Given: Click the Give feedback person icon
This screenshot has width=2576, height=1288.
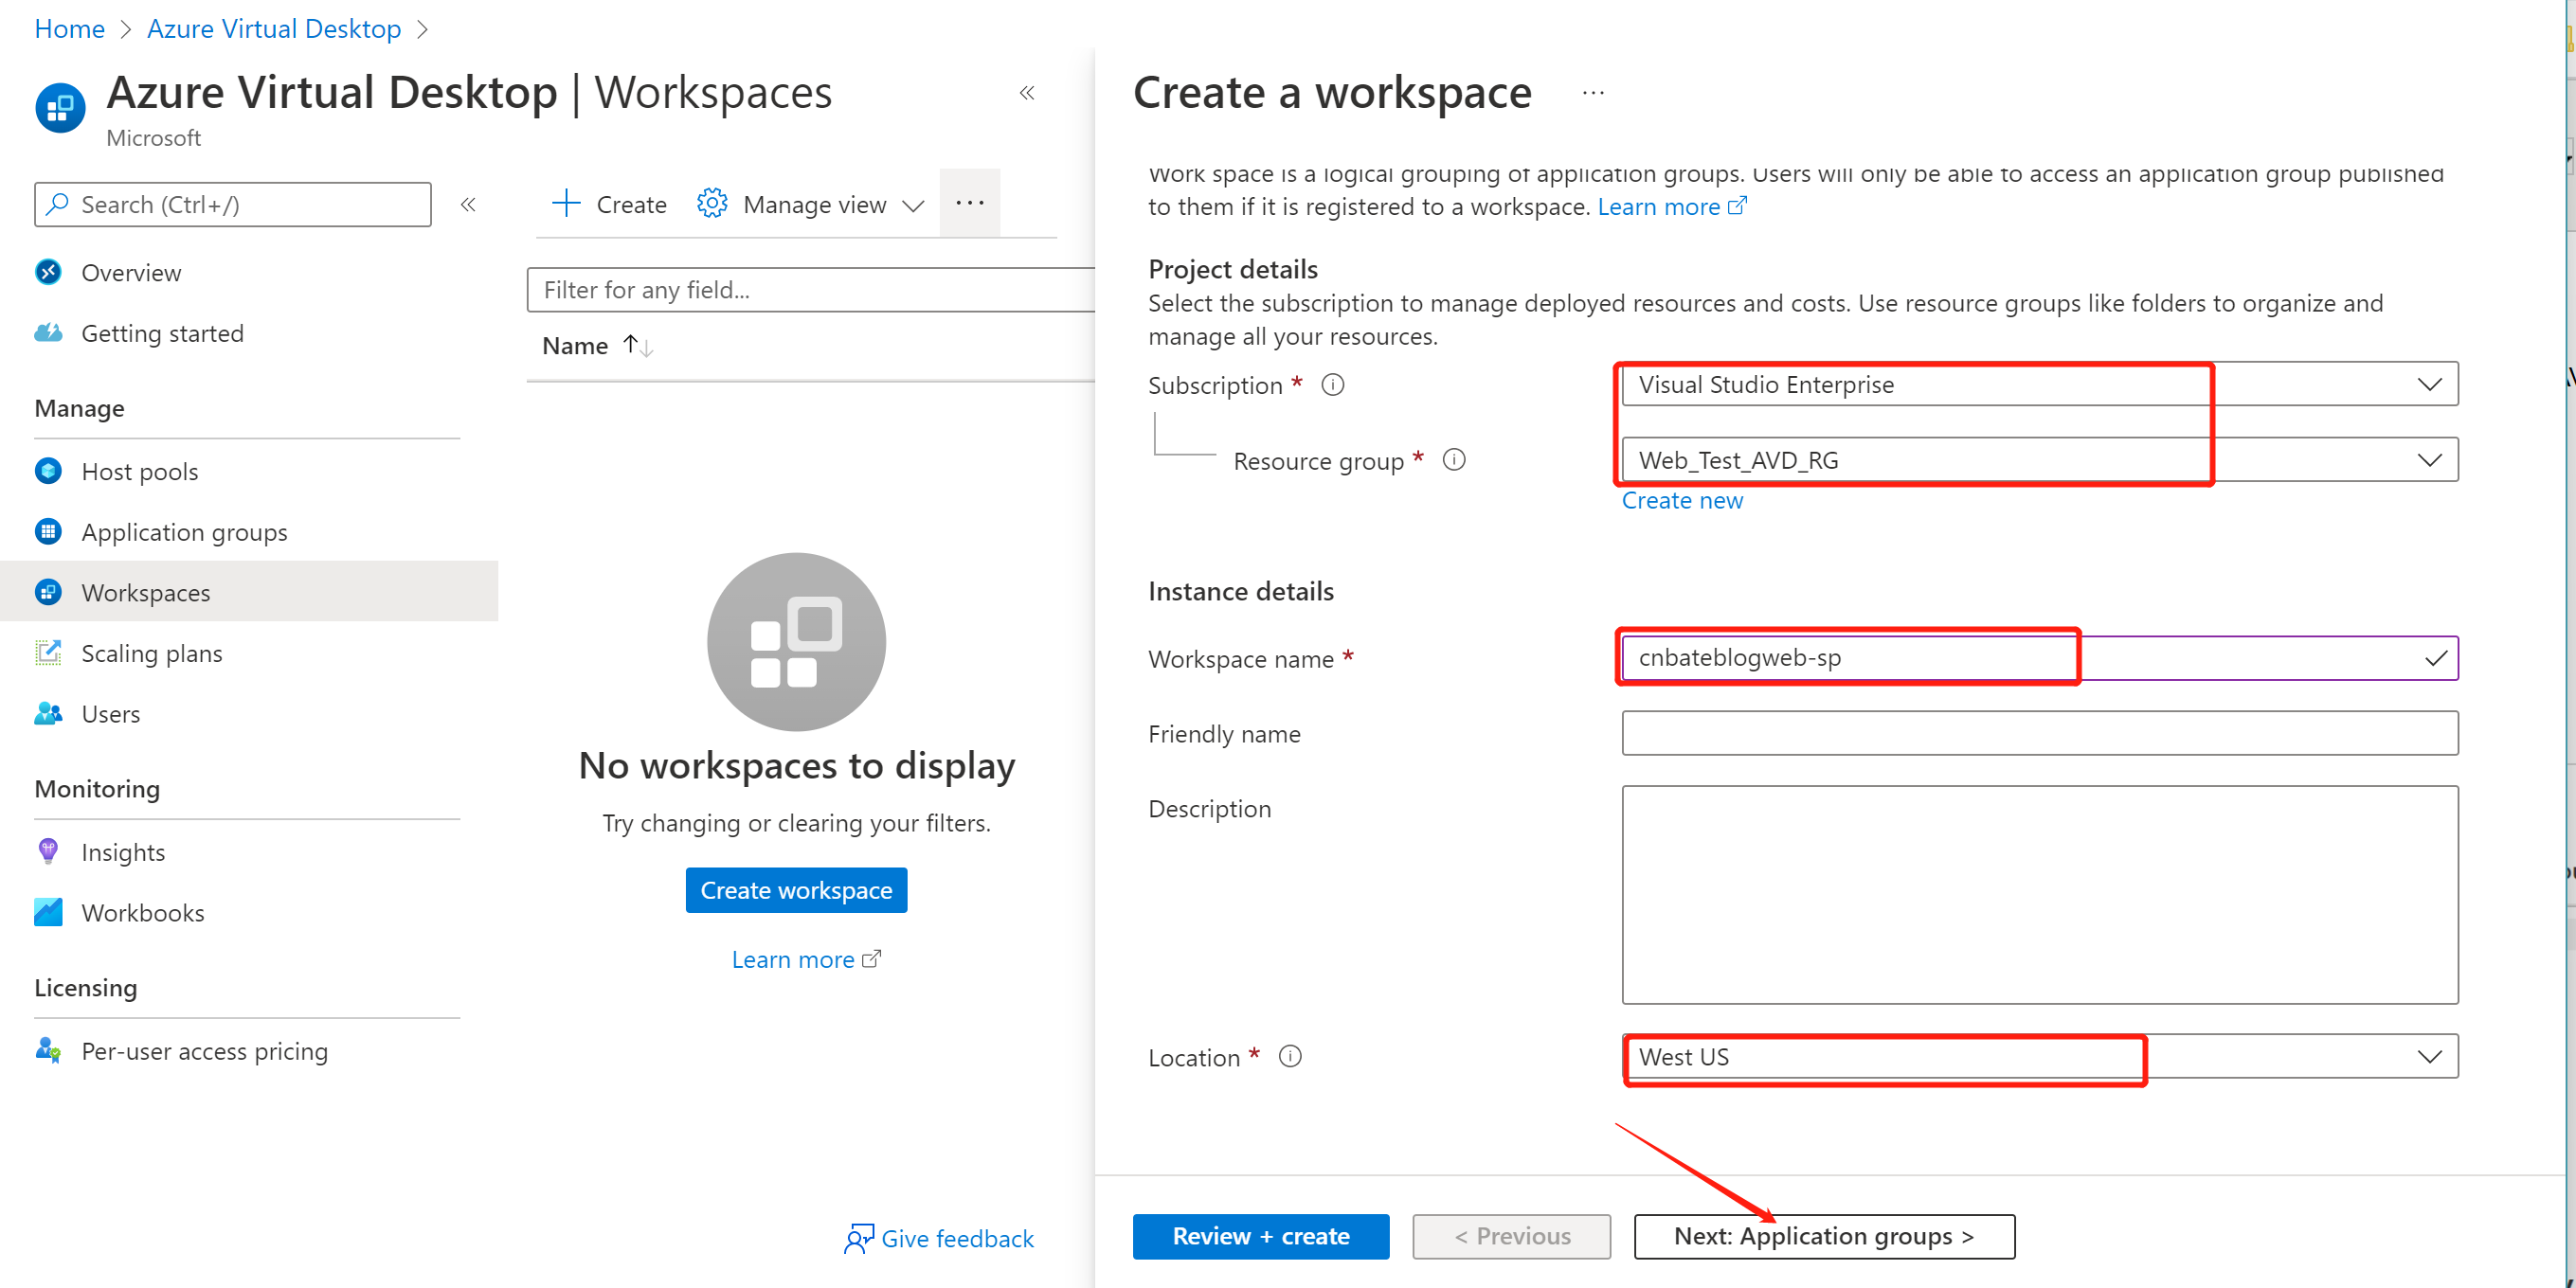Looking at the screenshot, I should (859, 1238).
